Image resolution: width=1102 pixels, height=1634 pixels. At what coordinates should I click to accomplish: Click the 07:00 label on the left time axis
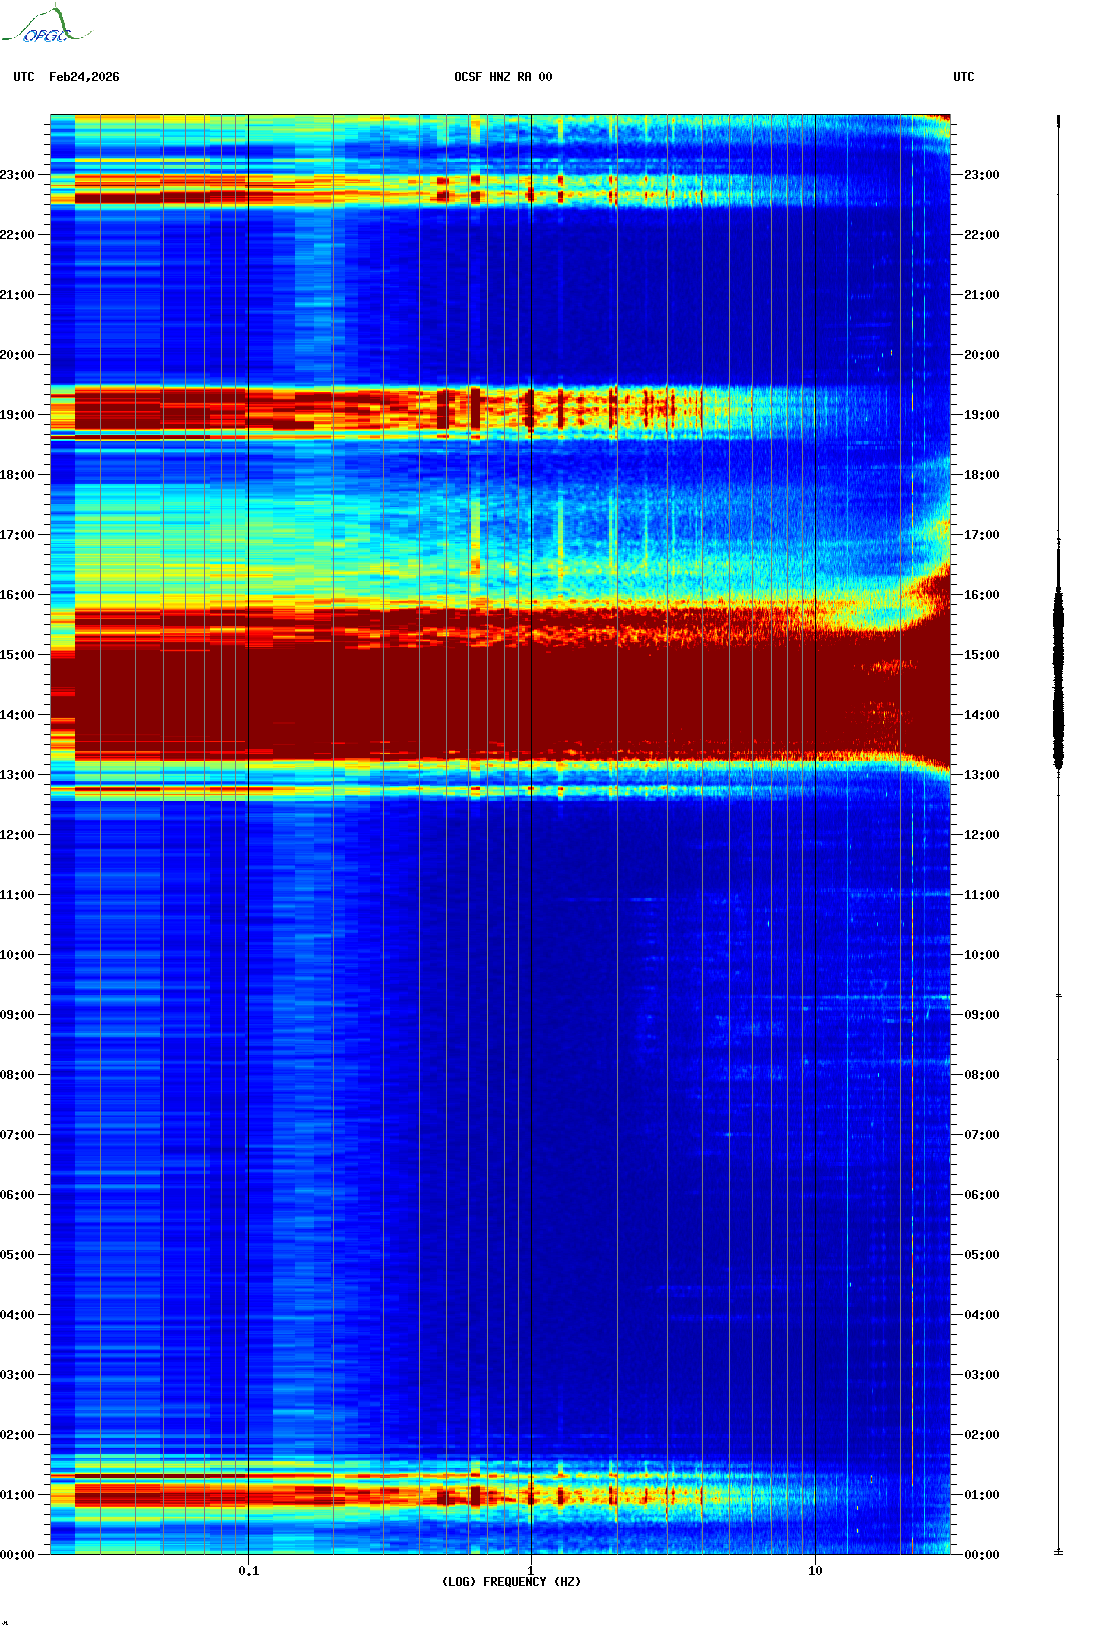[17, 1135]
